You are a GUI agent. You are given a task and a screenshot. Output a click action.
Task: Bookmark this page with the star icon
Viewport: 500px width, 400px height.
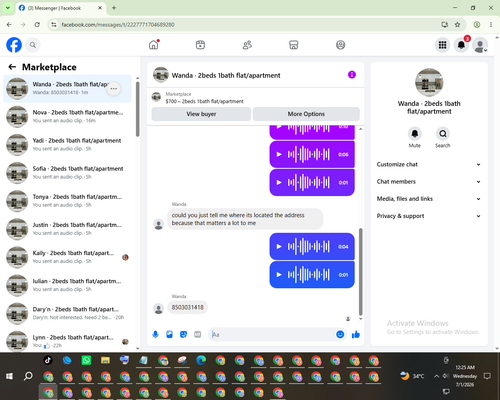(x=457, y=25)
